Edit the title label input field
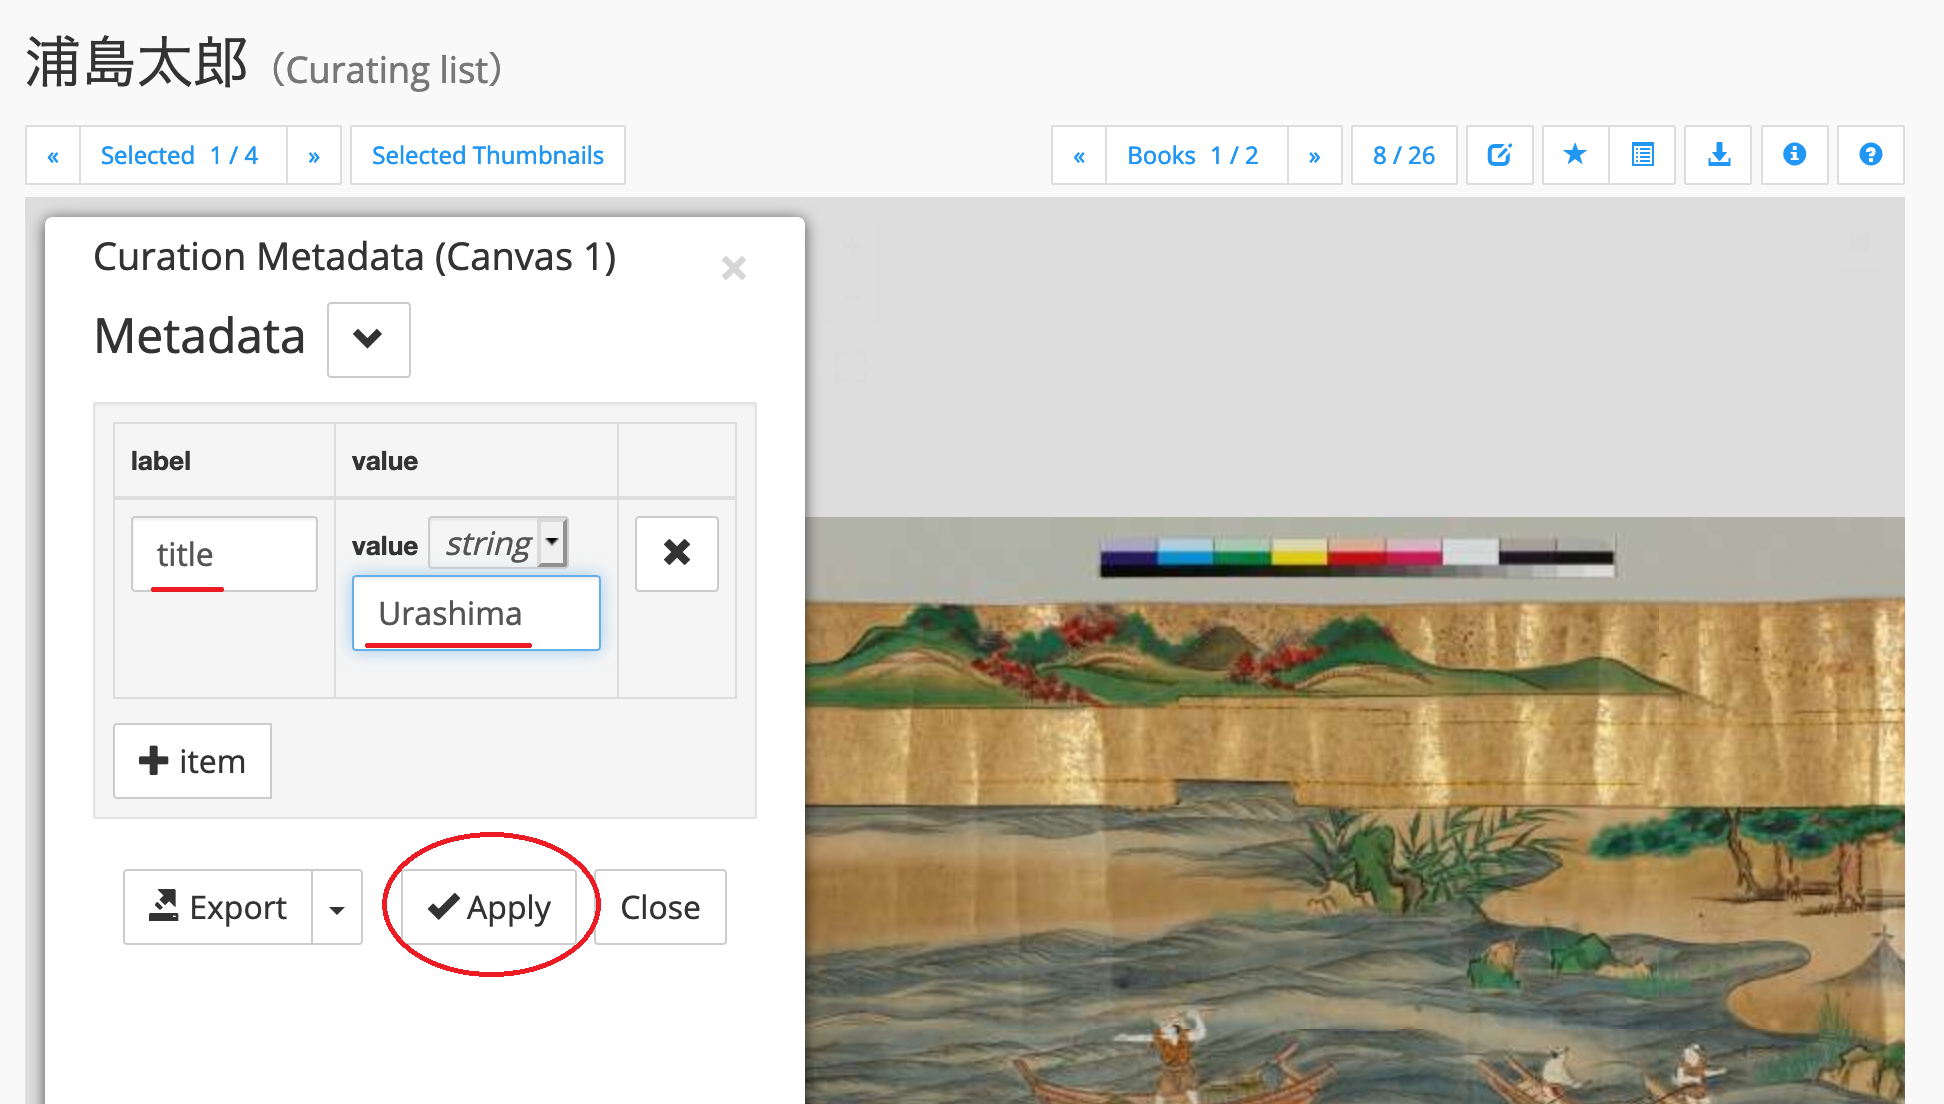Viewport: 1944px width, 1104px height. 224,553
